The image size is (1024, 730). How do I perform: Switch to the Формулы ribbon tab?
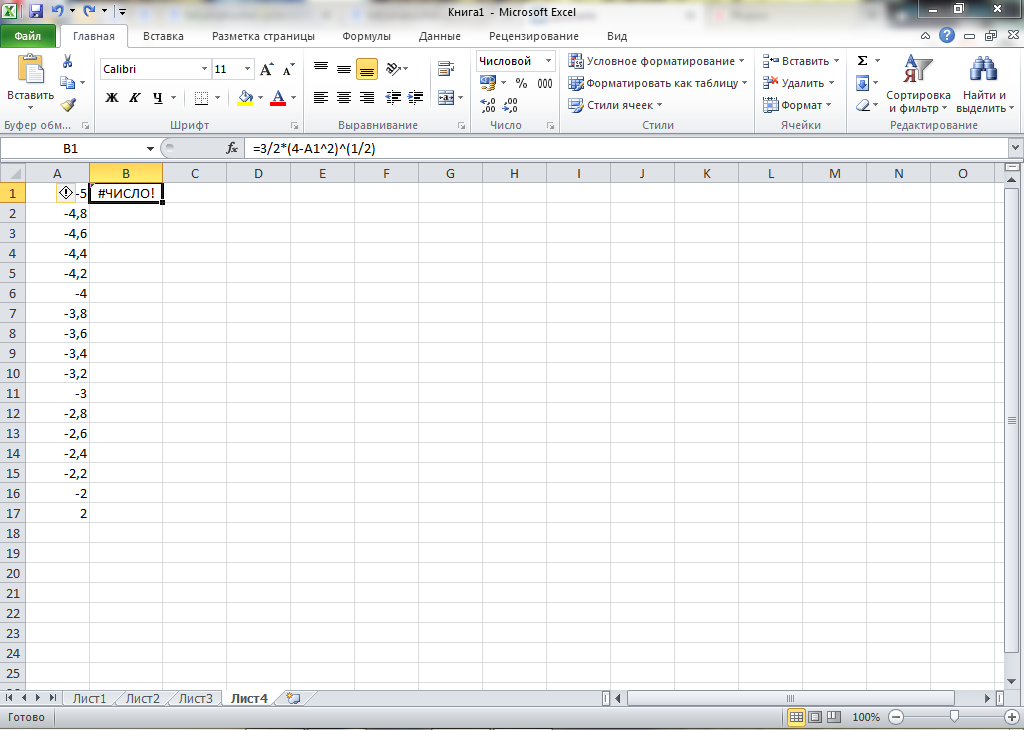[x=366, y=37]
